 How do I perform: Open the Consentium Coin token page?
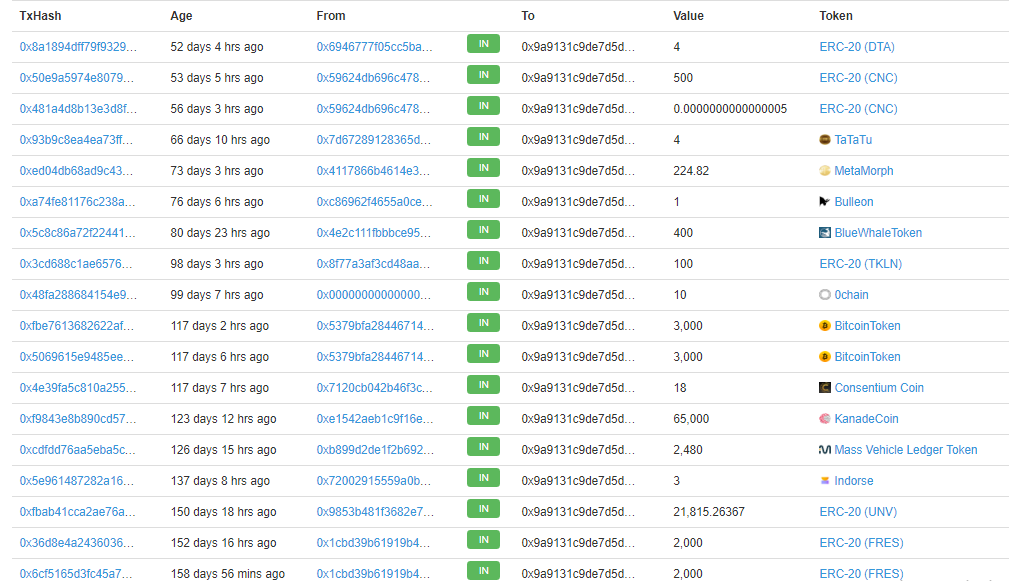click(879, 388)
